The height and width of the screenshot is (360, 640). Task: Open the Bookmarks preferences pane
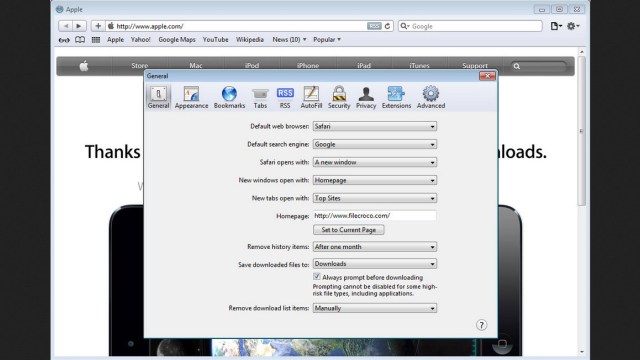(229, 98)
